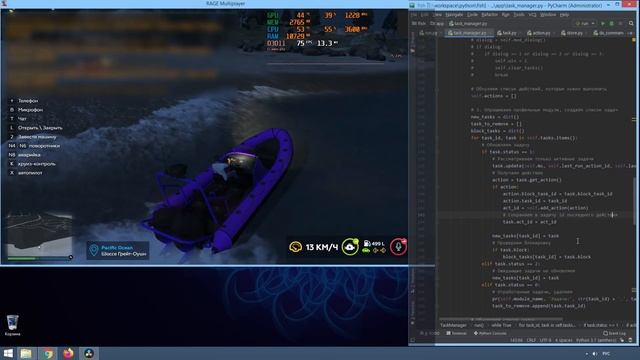Open the Event Log panel
This screenshot has height=360, width=640.
(x=614, y=333)
